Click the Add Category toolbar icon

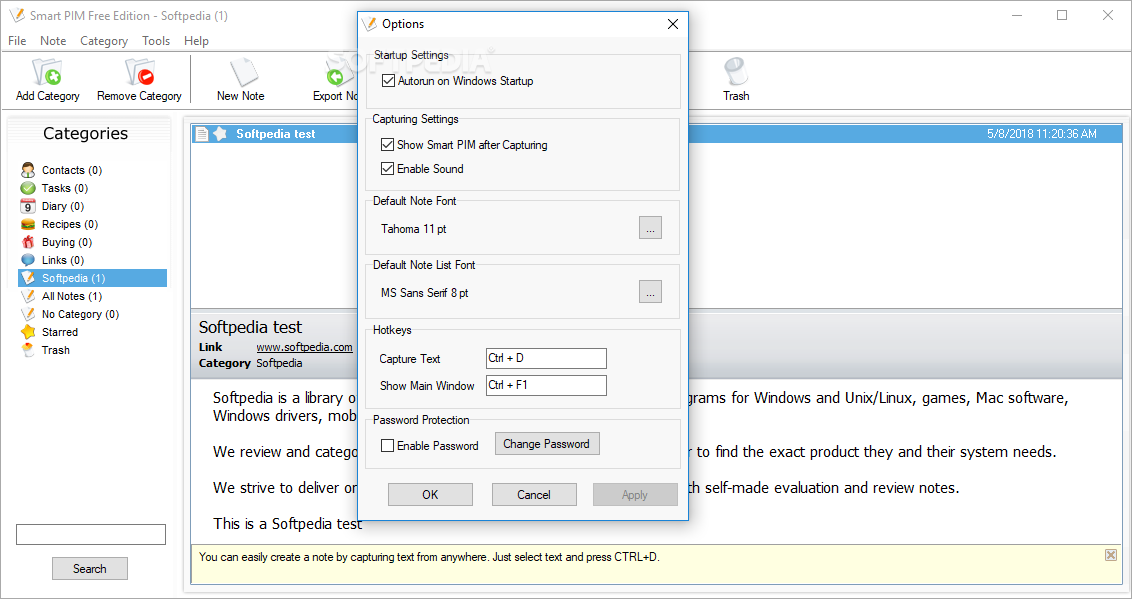(x=48, y=80)
